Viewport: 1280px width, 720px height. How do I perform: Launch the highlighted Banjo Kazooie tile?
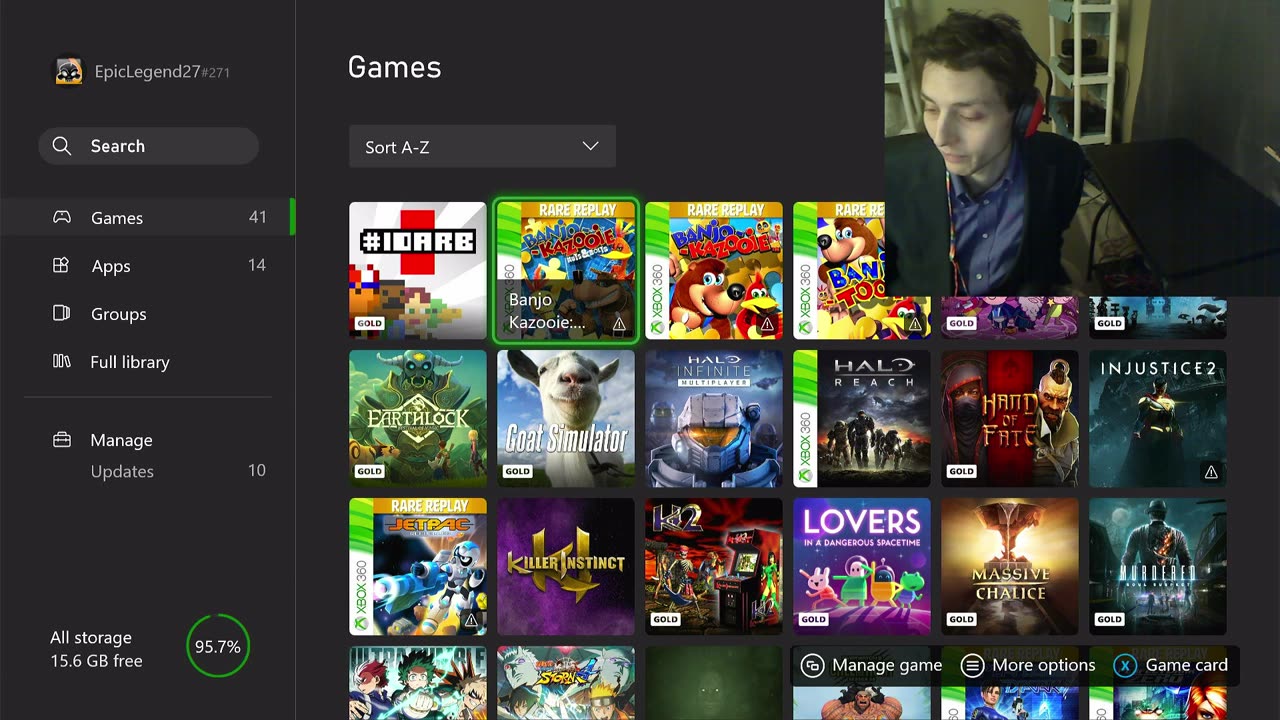[566, 271]
